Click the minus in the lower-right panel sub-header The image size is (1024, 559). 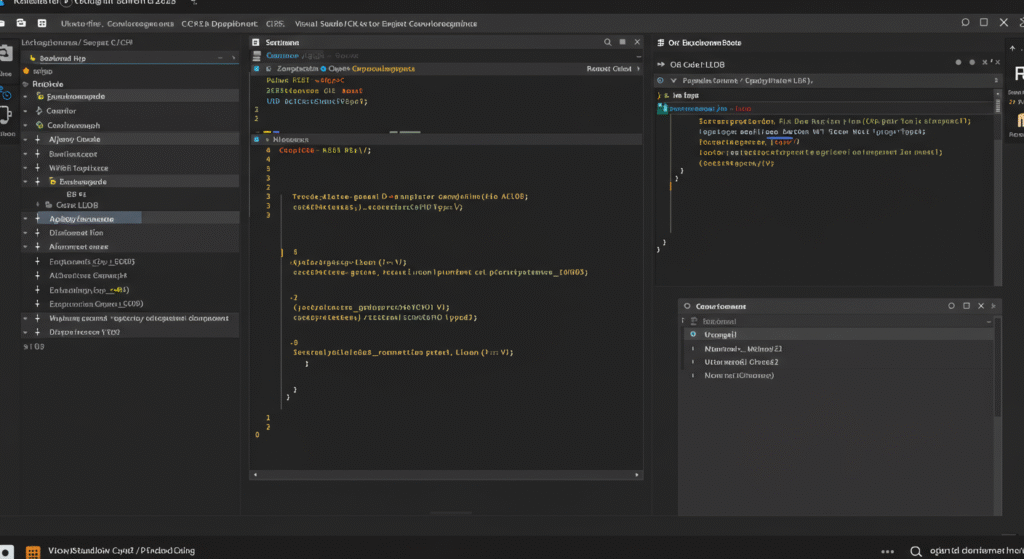click(989, 321)
